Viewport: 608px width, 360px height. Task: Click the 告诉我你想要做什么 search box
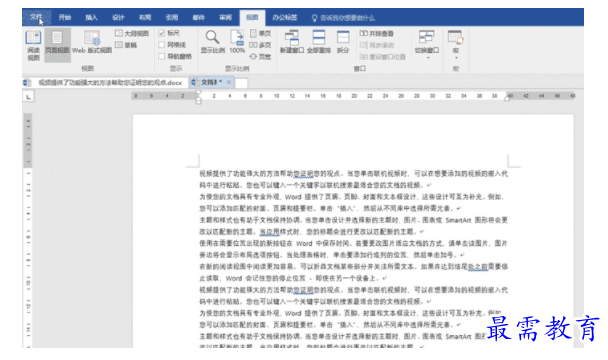tap(347, 18)
